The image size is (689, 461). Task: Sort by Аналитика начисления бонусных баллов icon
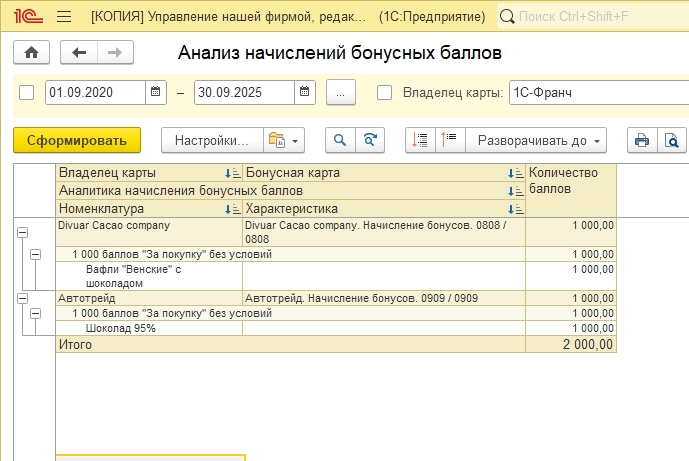pos(516,191)
